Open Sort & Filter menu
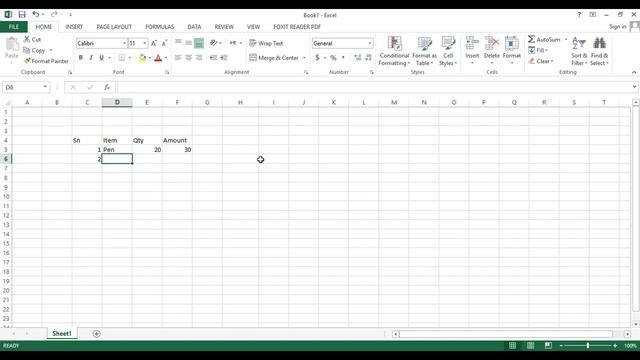640x360 pixels. (579, 51)
